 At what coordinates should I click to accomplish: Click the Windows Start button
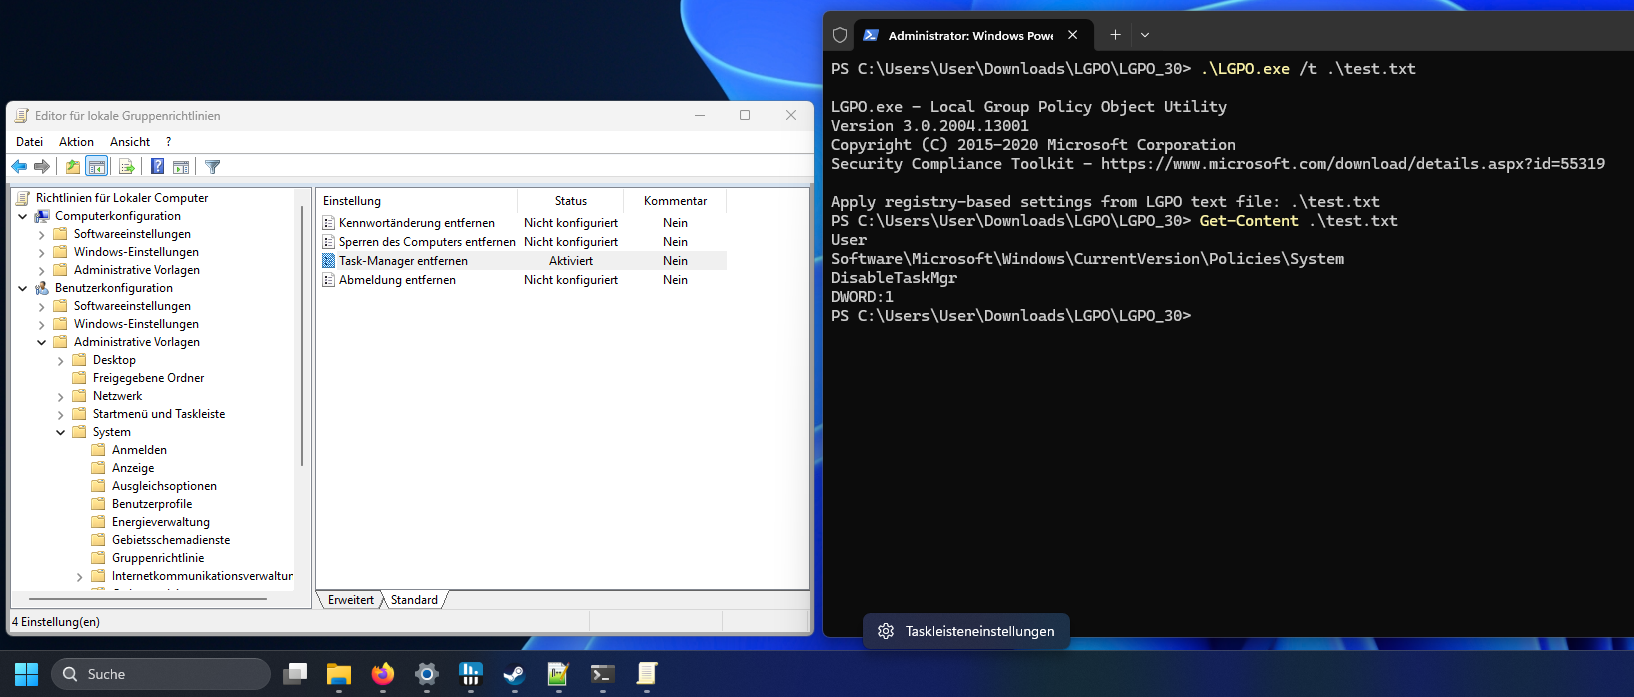pyautogui.click(x=26, y=674)
